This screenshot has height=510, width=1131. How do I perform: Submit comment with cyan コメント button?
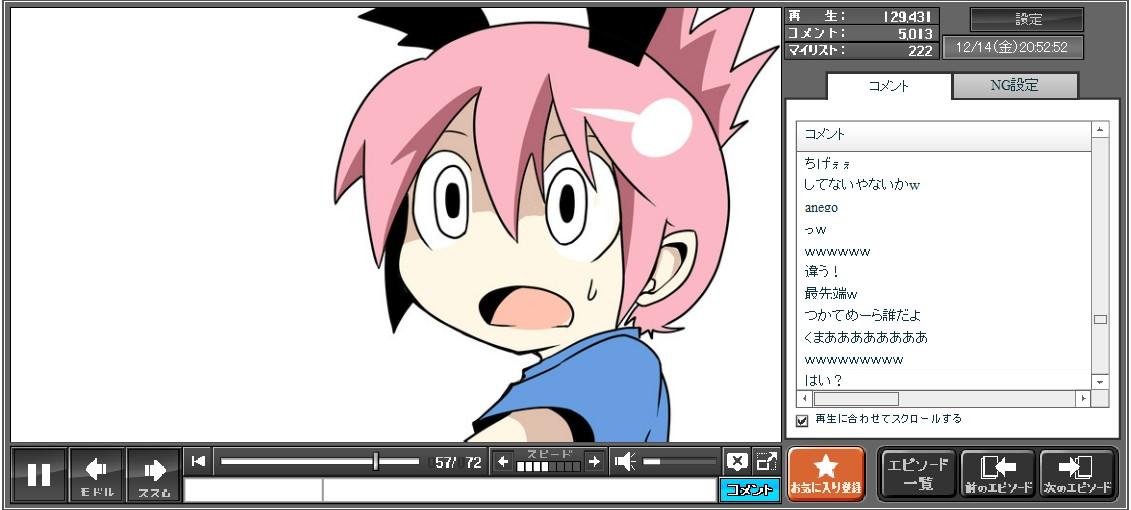coord(749,490)
